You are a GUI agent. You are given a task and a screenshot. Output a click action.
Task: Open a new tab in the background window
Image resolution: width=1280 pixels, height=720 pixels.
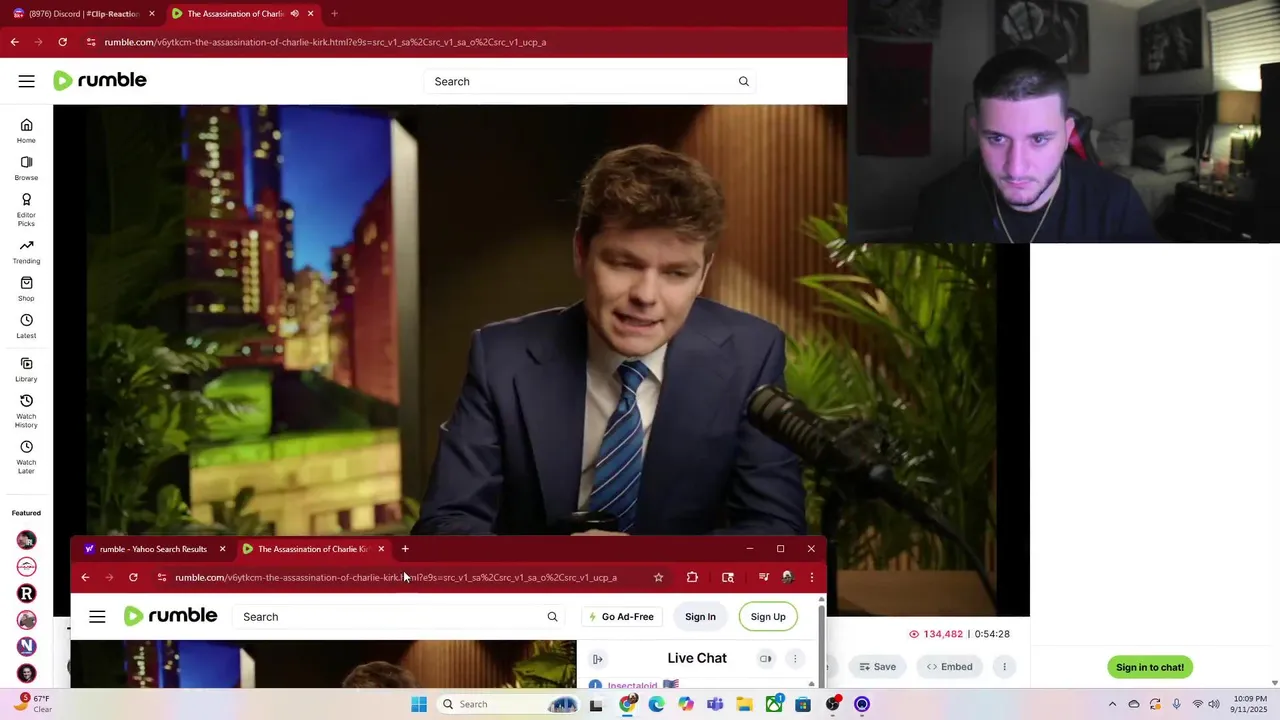click(x=334, y=13)
